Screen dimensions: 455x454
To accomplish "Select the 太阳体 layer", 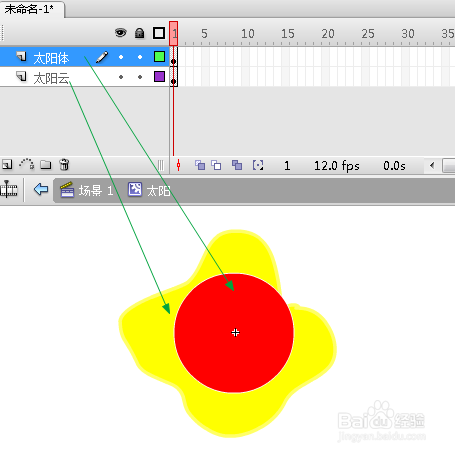I will (x=85, y=57).
